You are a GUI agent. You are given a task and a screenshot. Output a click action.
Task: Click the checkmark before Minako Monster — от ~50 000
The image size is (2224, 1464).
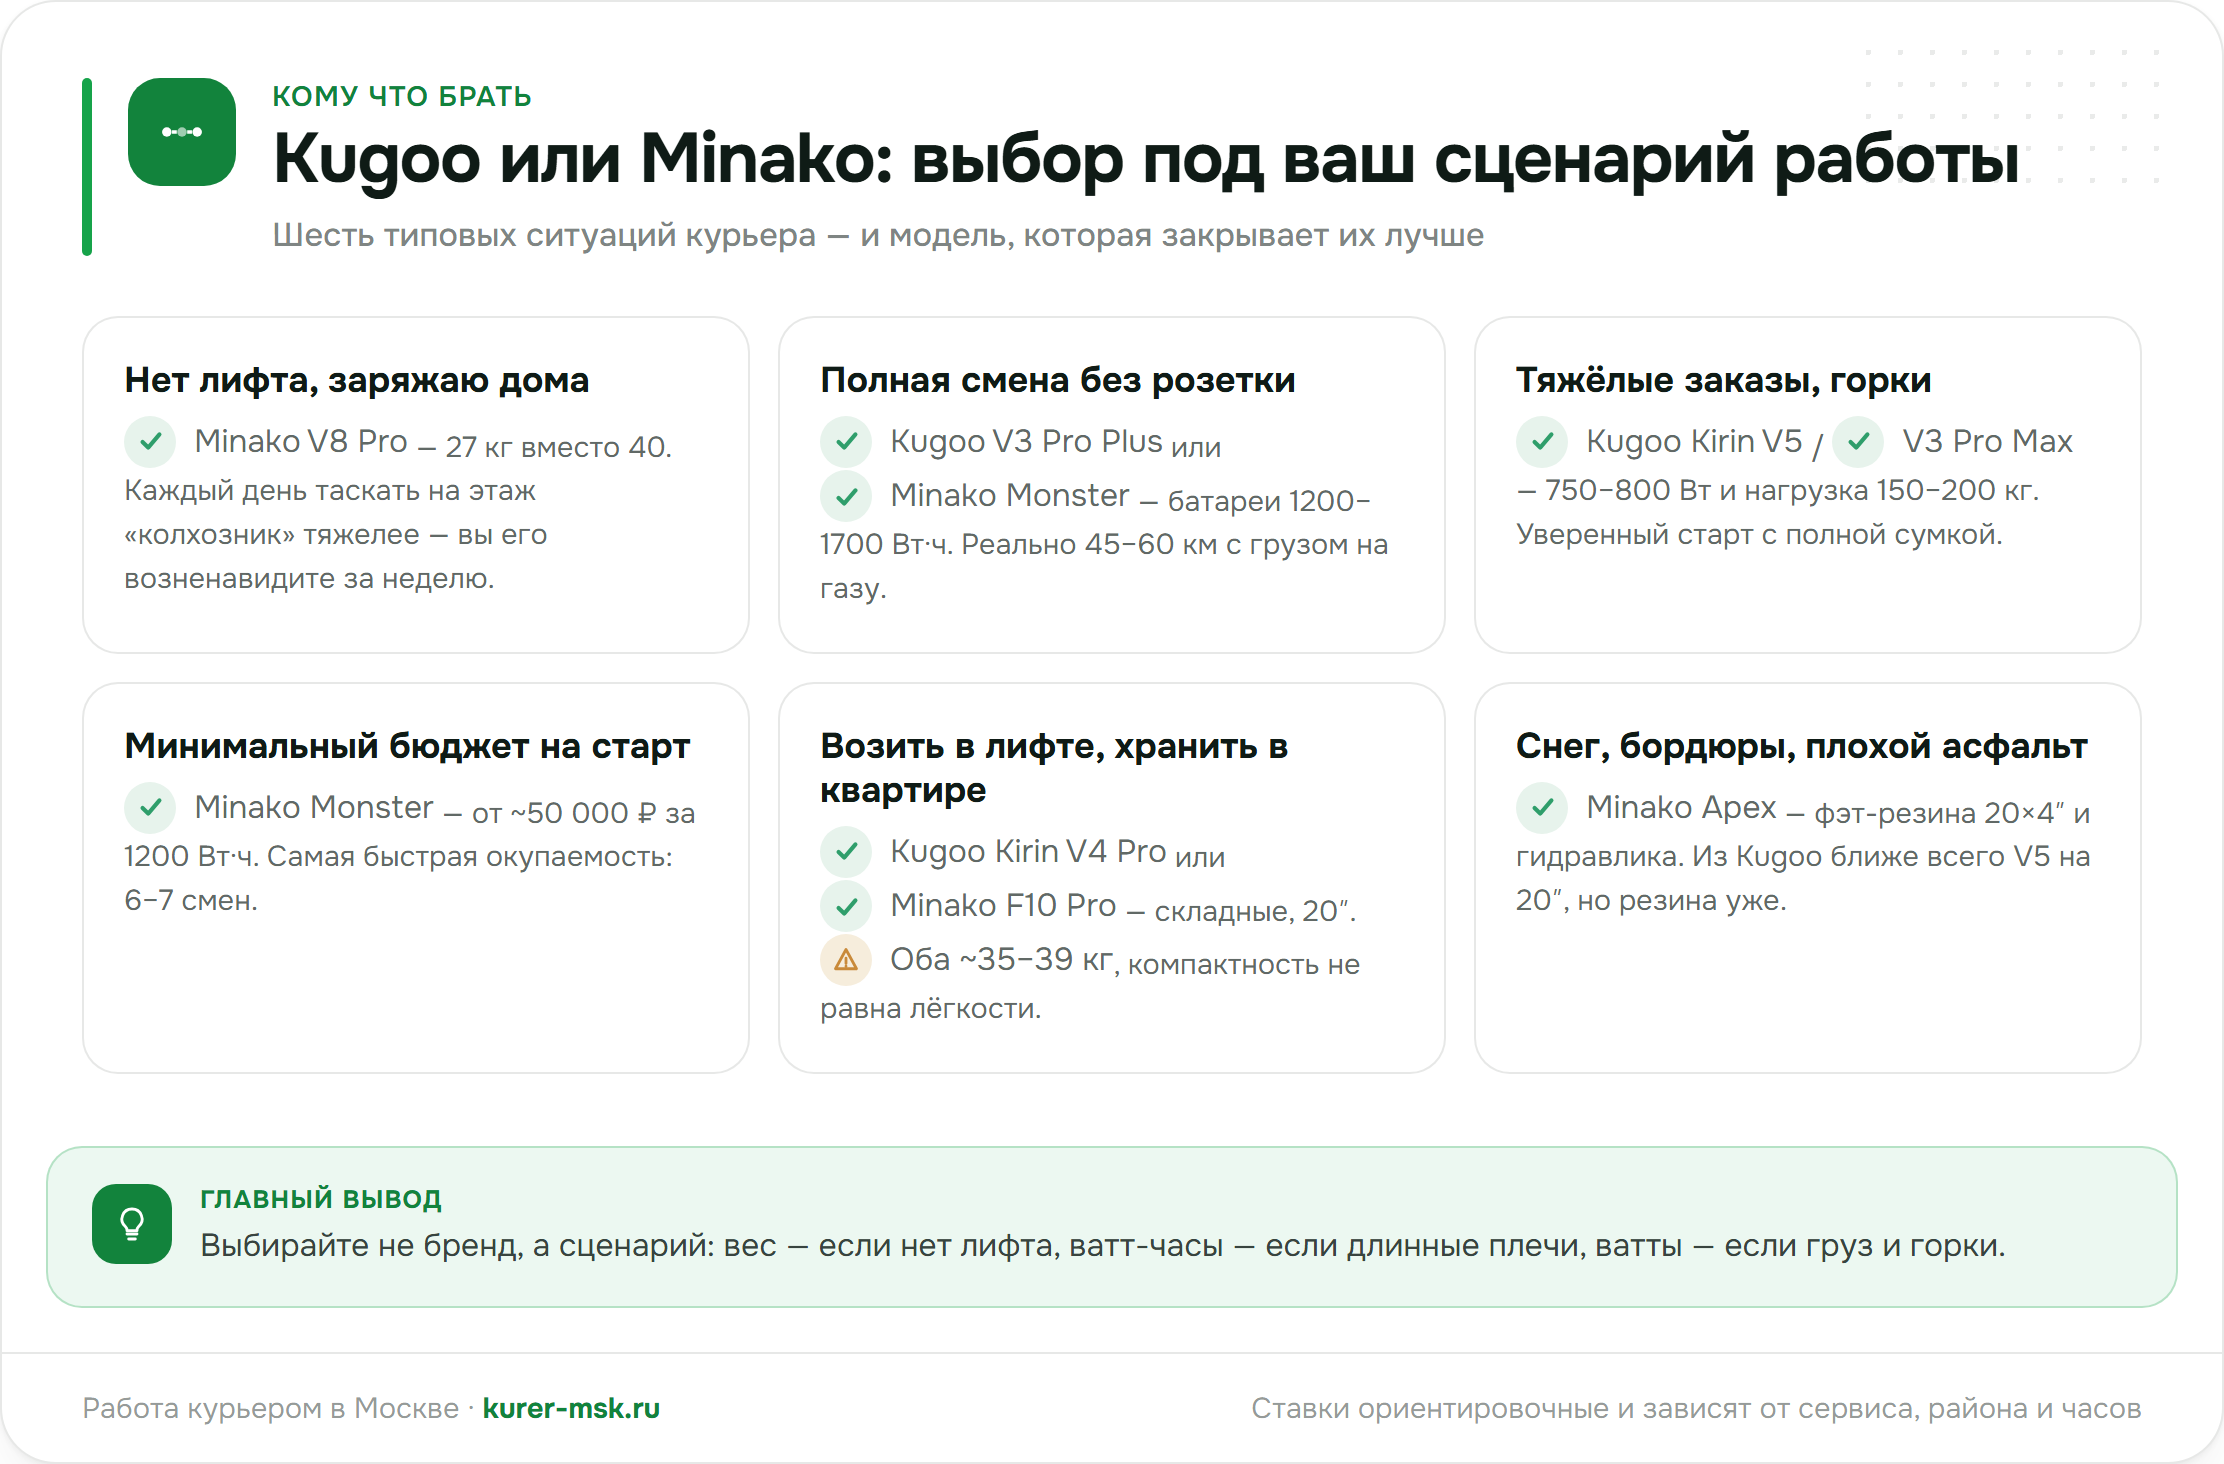150,807
